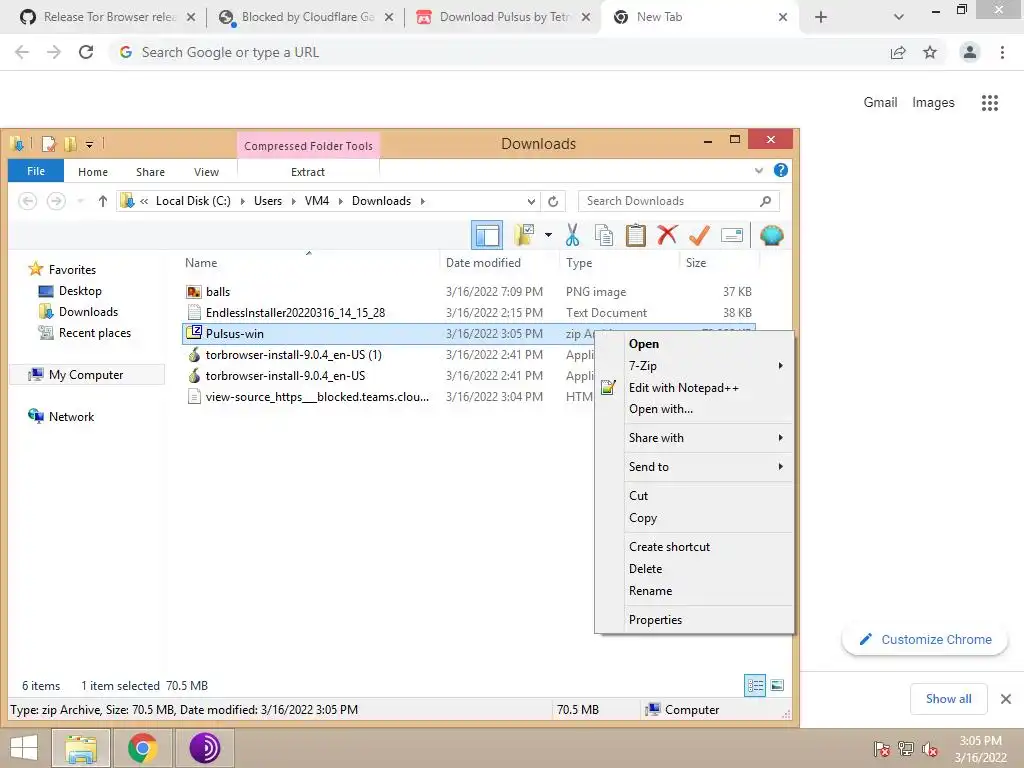This screenshot has width=1024, height=768.
Task: Go forward in explorer
Action: tap(56, 201)
